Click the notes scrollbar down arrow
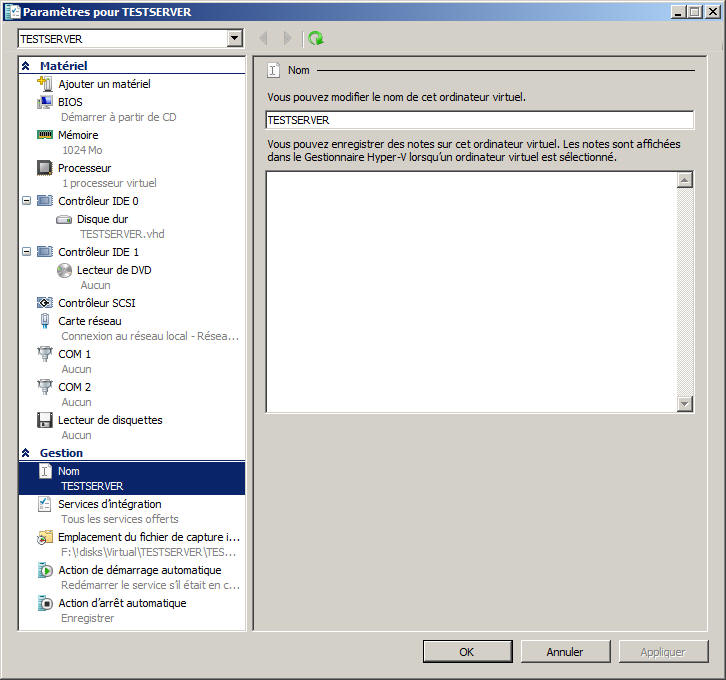This screenshot has width=726, height=680. pyautogui.click(x=685, y=404)
